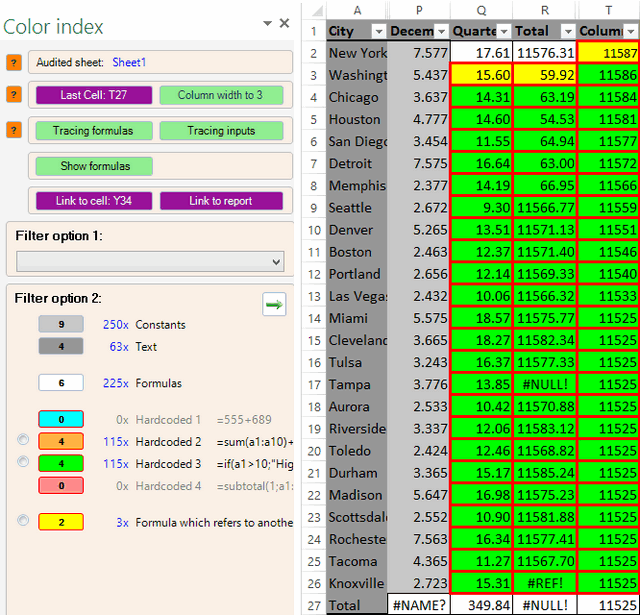Viewport: 640px width, 615px height.
Task: Select column Q header
Action: click(x=482, y=10)
